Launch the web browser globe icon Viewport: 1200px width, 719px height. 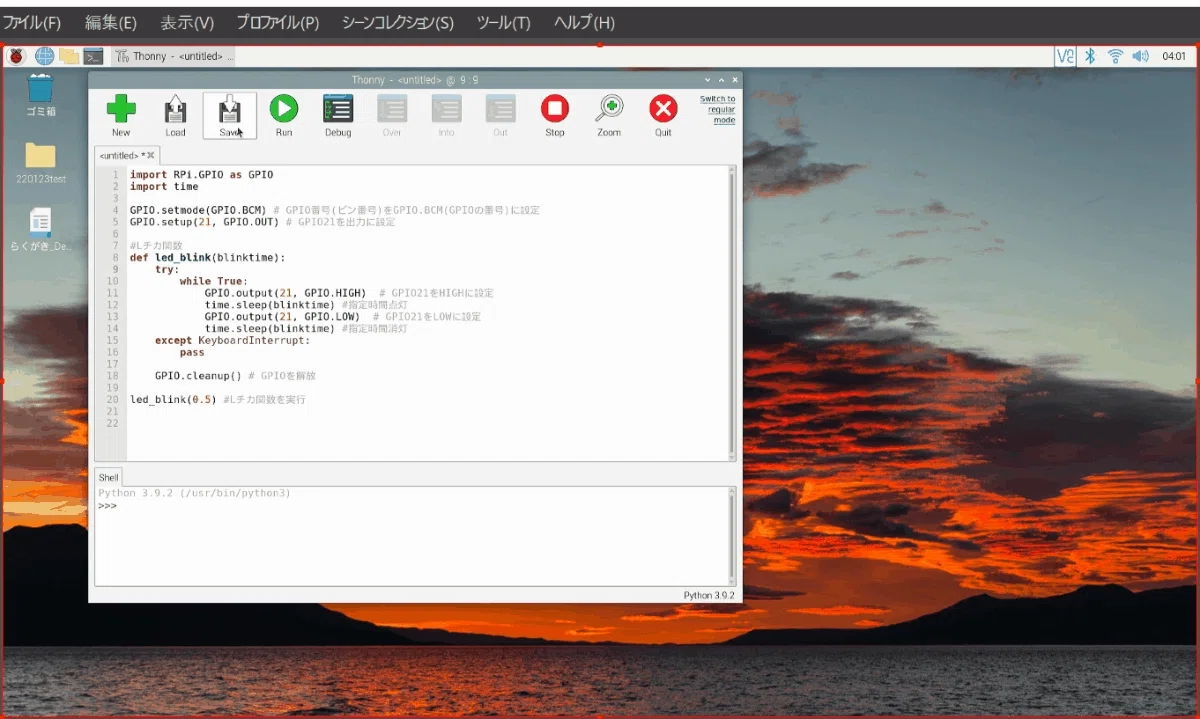pos(44,56)
